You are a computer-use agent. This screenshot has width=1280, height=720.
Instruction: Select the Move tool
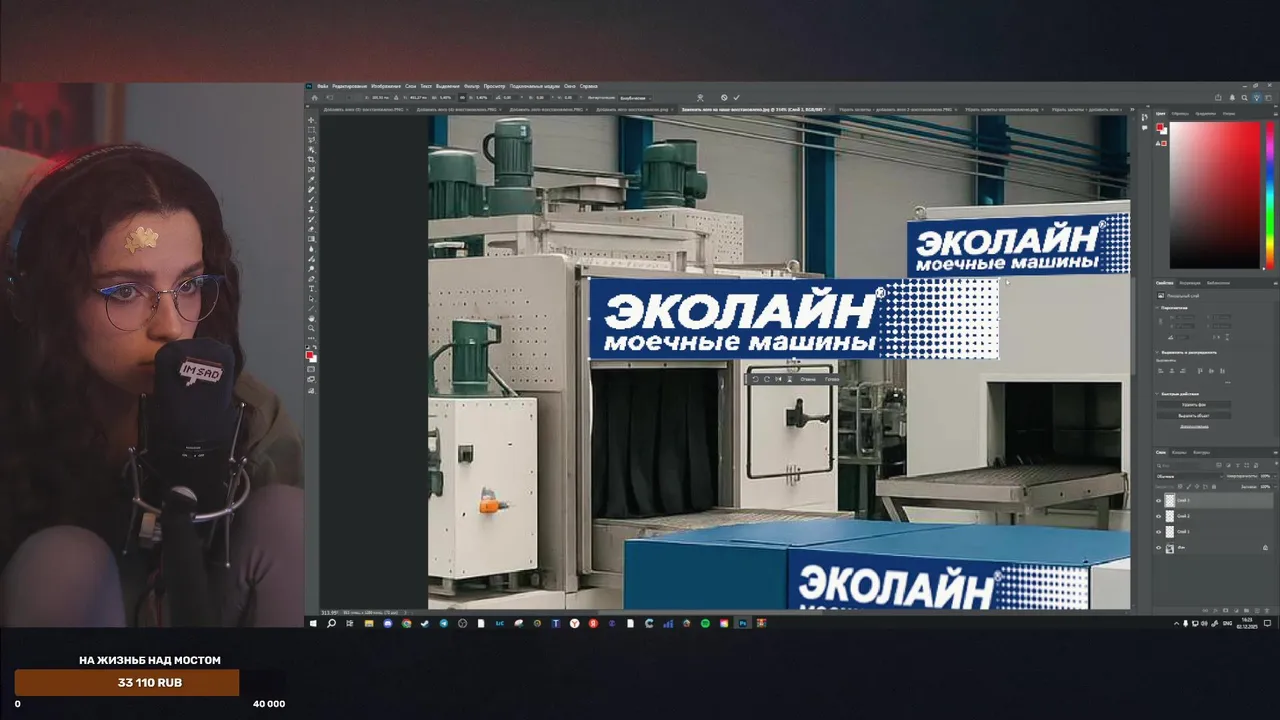312,120
